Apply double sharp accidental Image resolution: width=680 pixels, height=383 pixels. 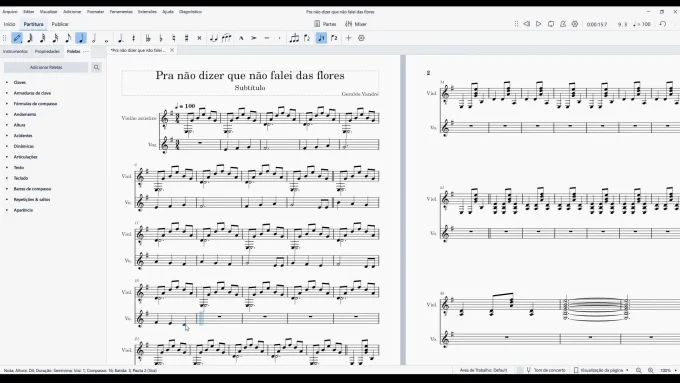[199, 38]
